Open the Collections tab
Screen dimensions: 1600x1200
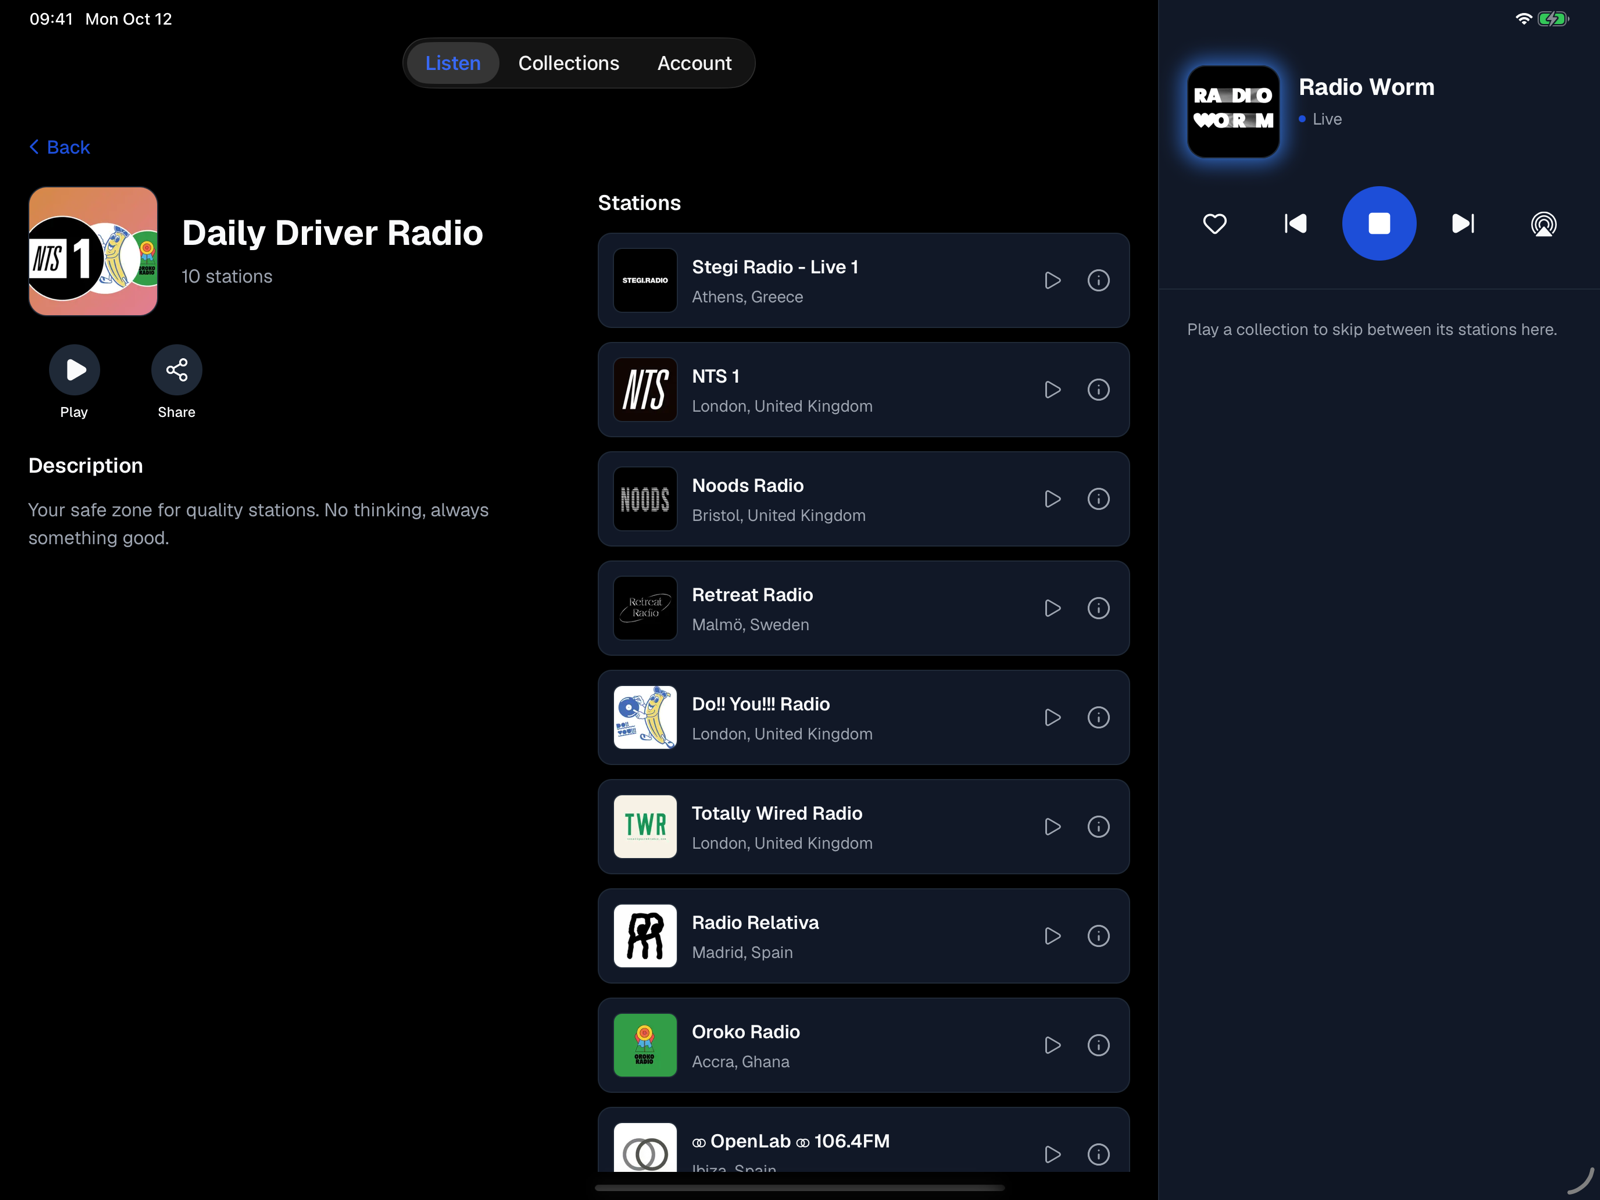tap(569, 63)
